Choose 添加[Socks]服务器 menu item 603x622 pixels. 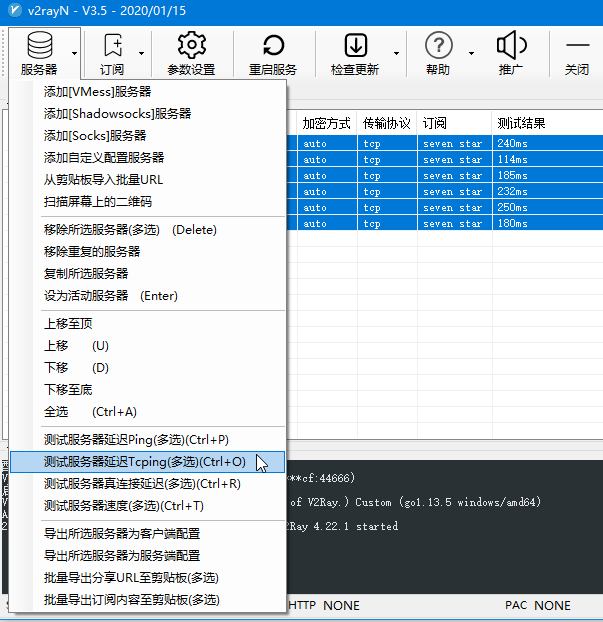pyautogui.click(x=148, y=136)
